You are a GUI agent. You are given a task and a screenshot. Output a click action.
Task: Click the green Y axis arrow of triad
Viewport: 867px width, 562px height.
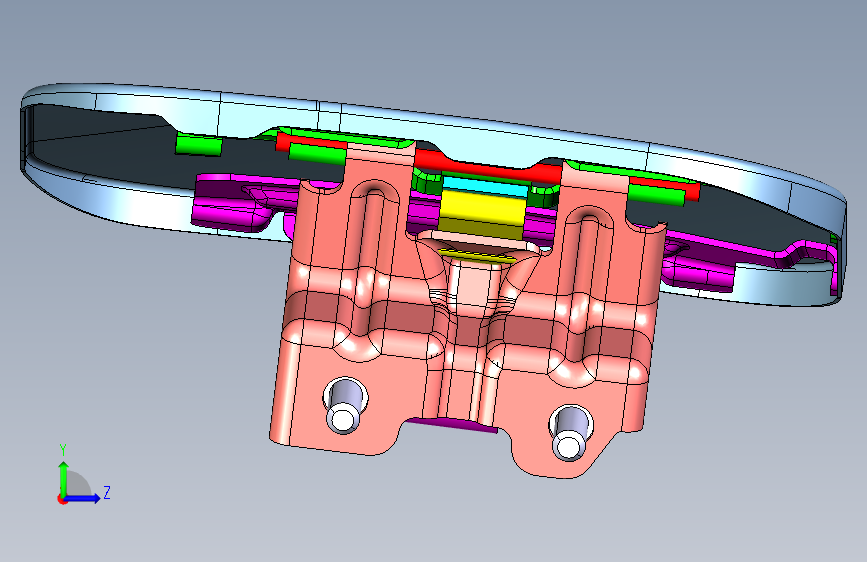(64, 478)
